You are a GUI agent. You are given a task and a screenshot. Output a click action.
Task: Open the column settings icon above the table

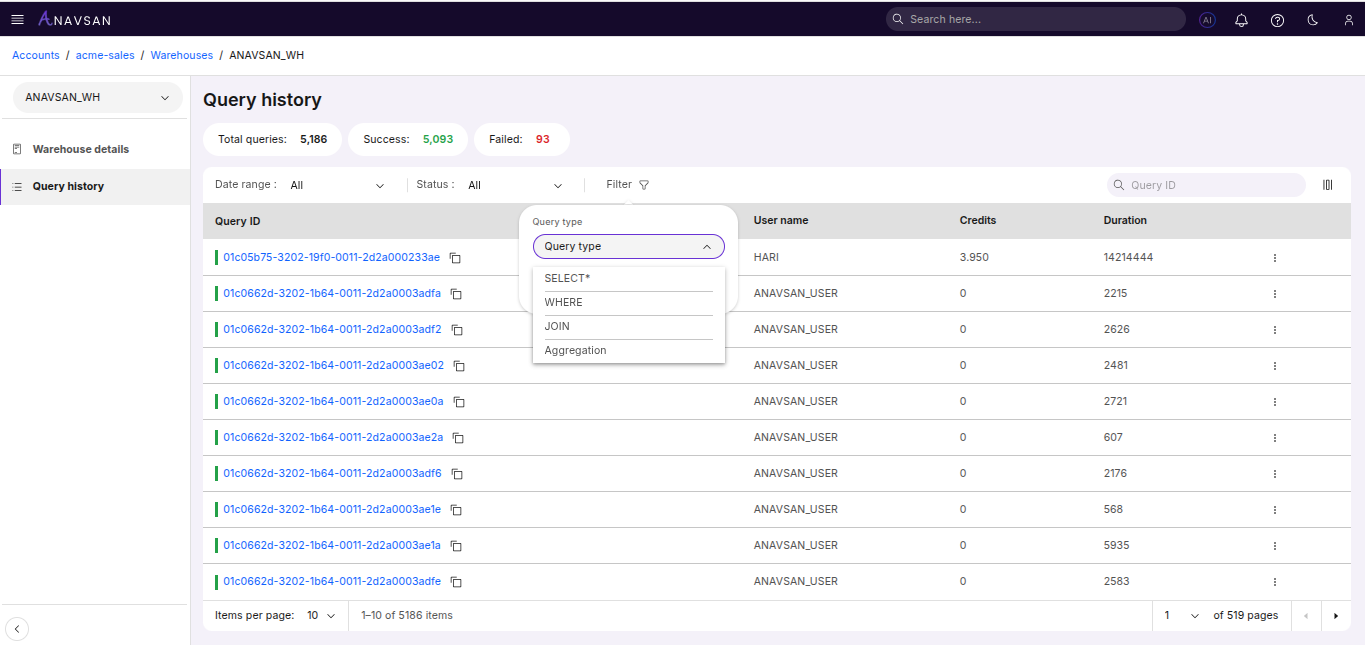pos(1328,184)
